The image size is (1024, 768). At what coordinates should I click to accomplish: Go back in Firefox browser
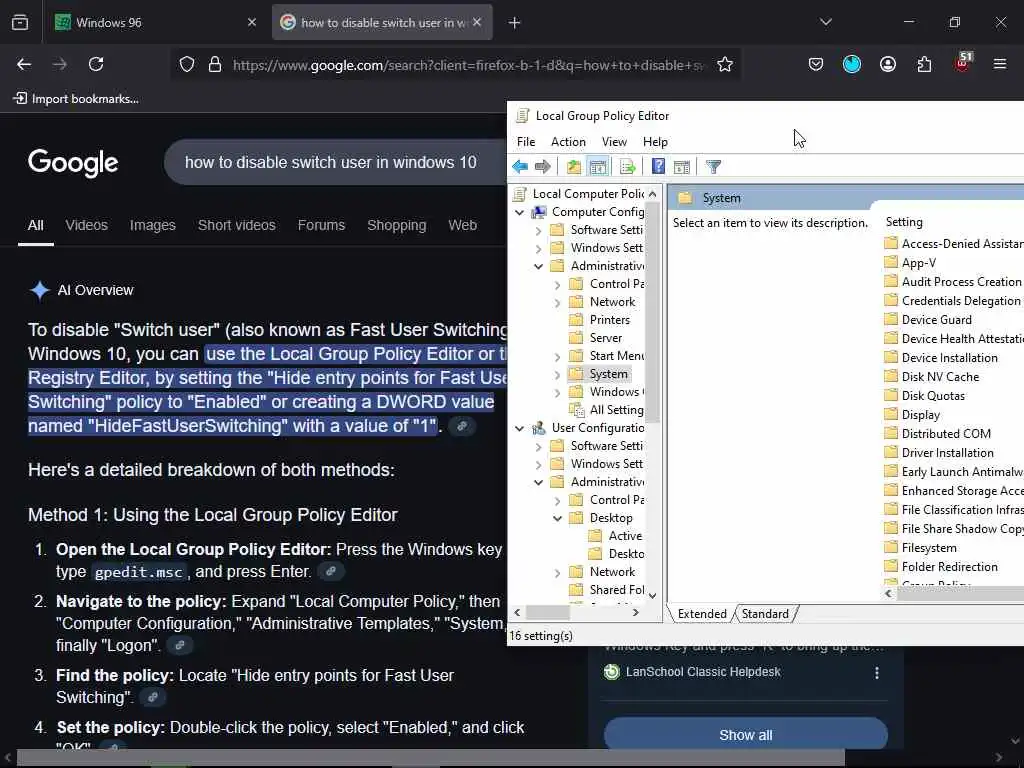(24, 64)
